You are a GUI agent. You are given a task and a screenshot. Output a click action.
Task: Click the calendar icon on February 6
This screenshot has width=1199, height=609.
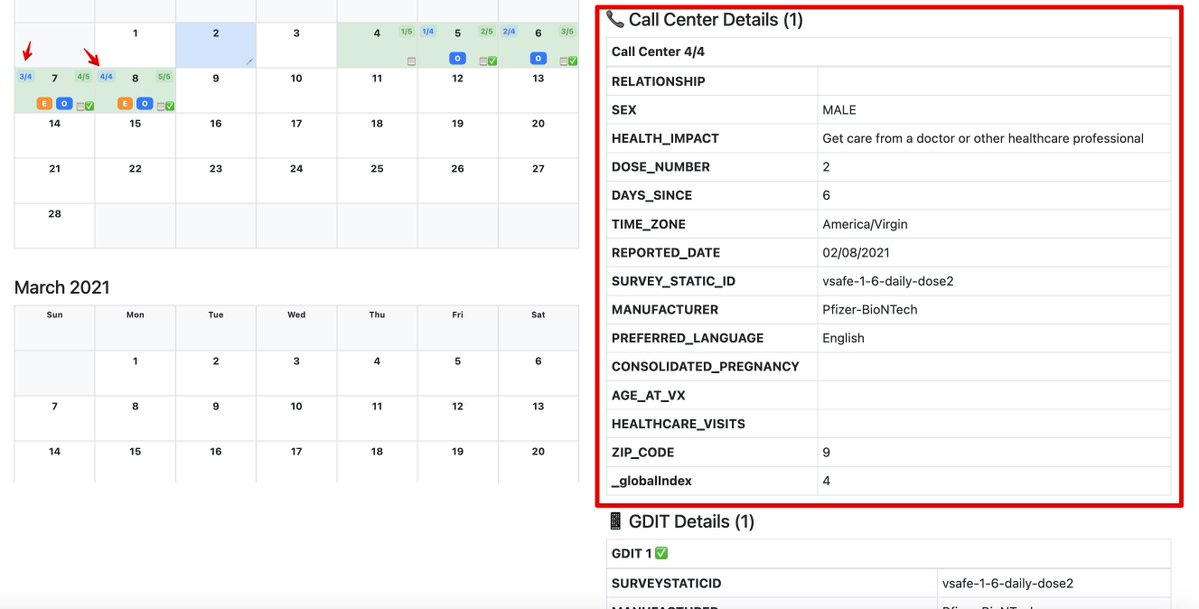[x=564, y=61]
